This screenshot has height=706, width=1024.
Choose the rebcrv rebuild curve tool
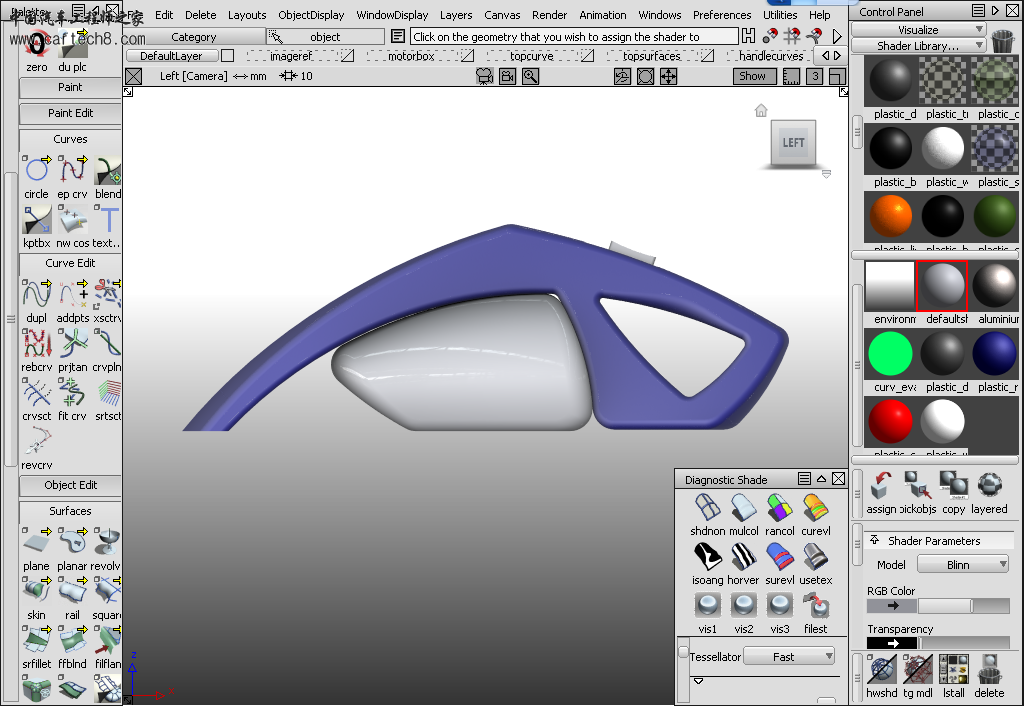37,344
